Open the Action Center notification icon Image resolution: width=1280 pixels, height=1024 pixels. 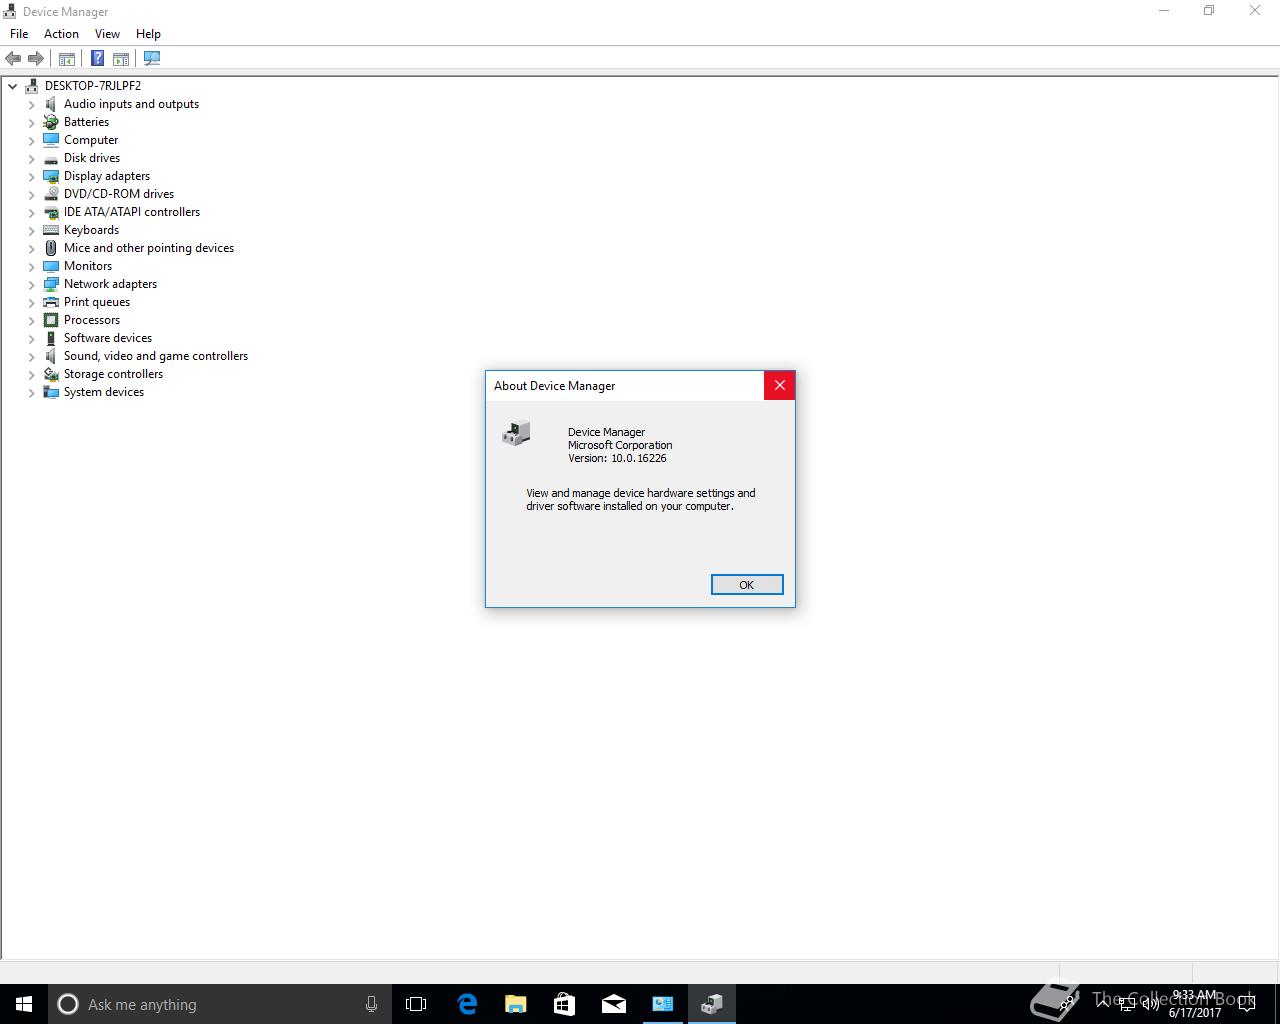coord(1247,1004)
